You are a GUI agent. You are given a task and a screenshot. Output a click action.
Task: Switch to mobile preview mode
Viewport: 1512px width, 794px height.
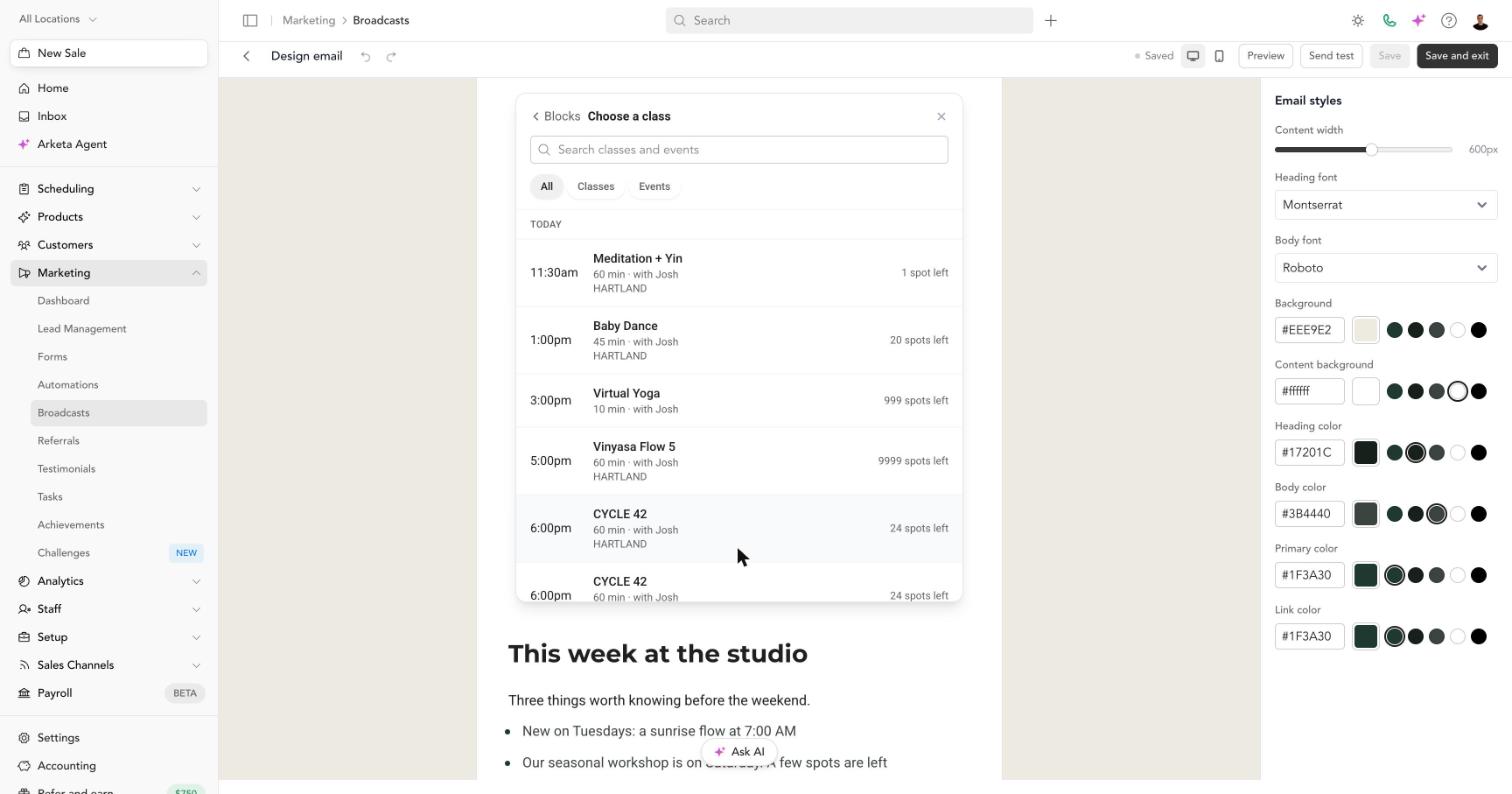tap(1219, 56)
